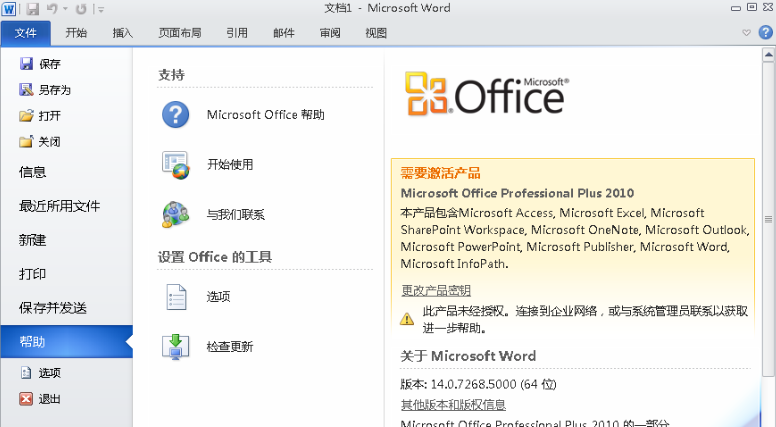Click the 选项 document icon in sidebar
The image size is (776, 427).
[x=26, y=373]
